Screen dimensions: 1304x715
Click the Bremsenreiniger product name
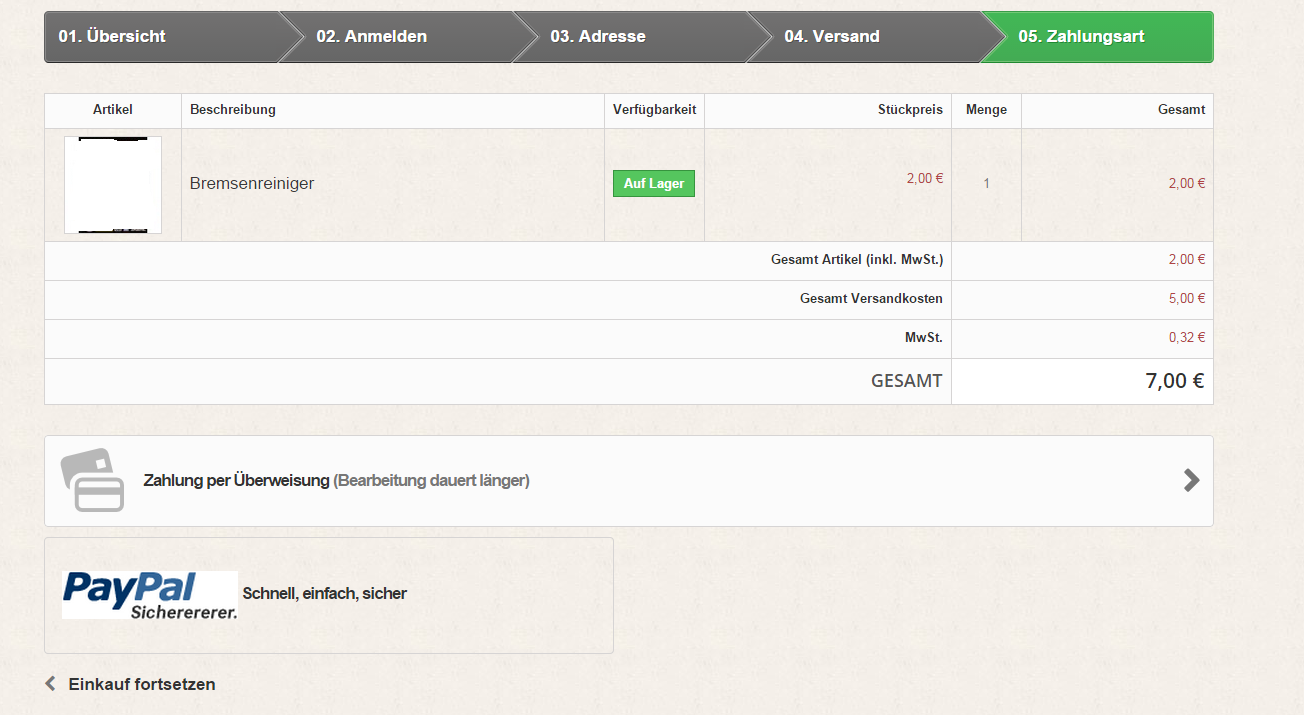[x=252, y=184]
